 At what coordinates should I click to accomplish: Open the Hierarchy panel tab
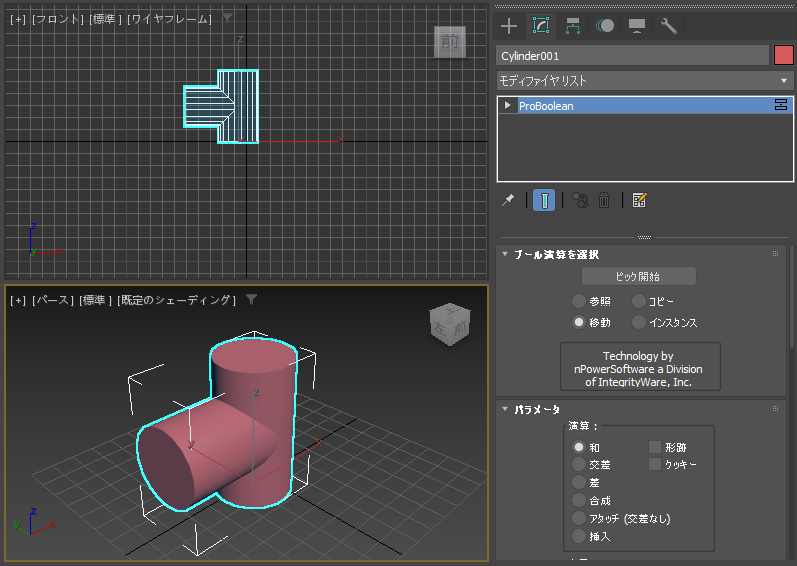pyautogui.click(x=573, y=26)
